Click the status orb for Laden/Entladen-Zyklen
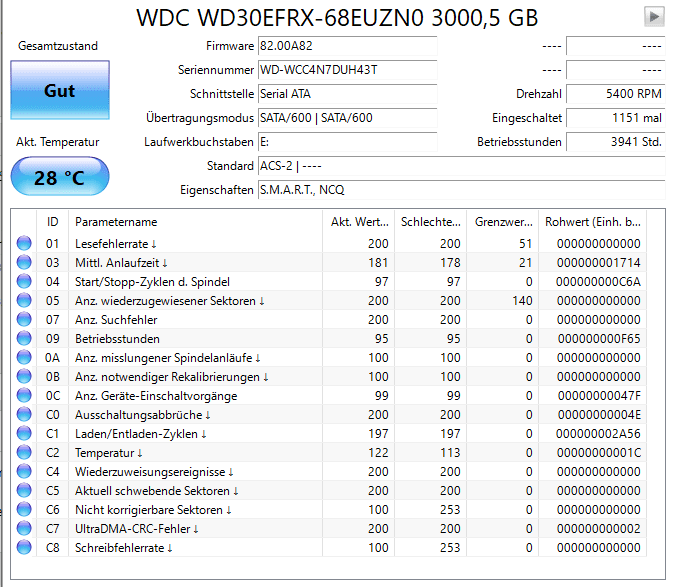This screenshot has width=674, height=587. pyautogui.click(x=24, y=433)
